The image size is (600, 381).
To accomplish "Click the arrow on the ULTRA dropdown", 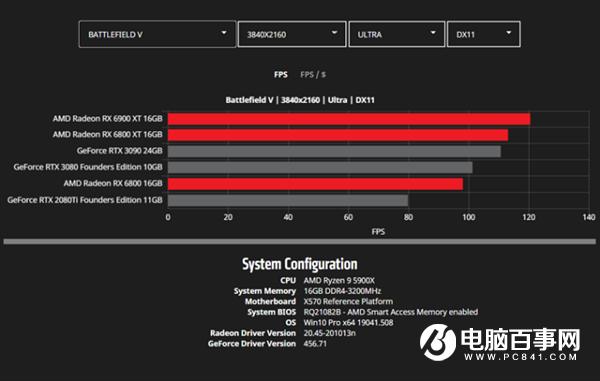I will coord(433,33).
